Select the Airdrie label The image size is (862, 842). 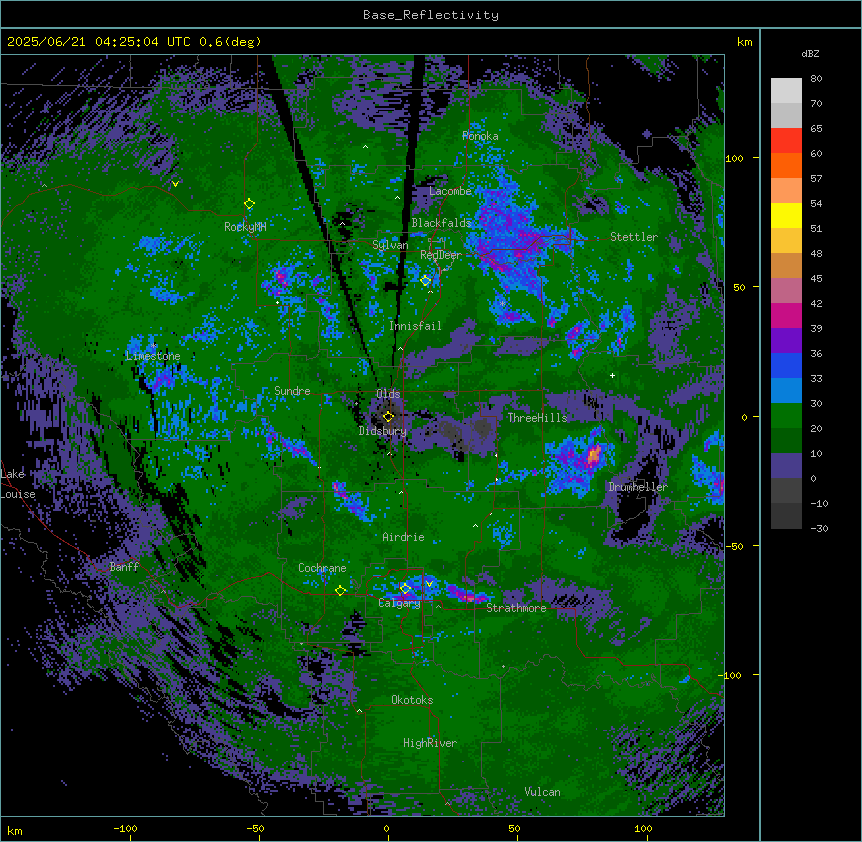[x=403, y=537]
